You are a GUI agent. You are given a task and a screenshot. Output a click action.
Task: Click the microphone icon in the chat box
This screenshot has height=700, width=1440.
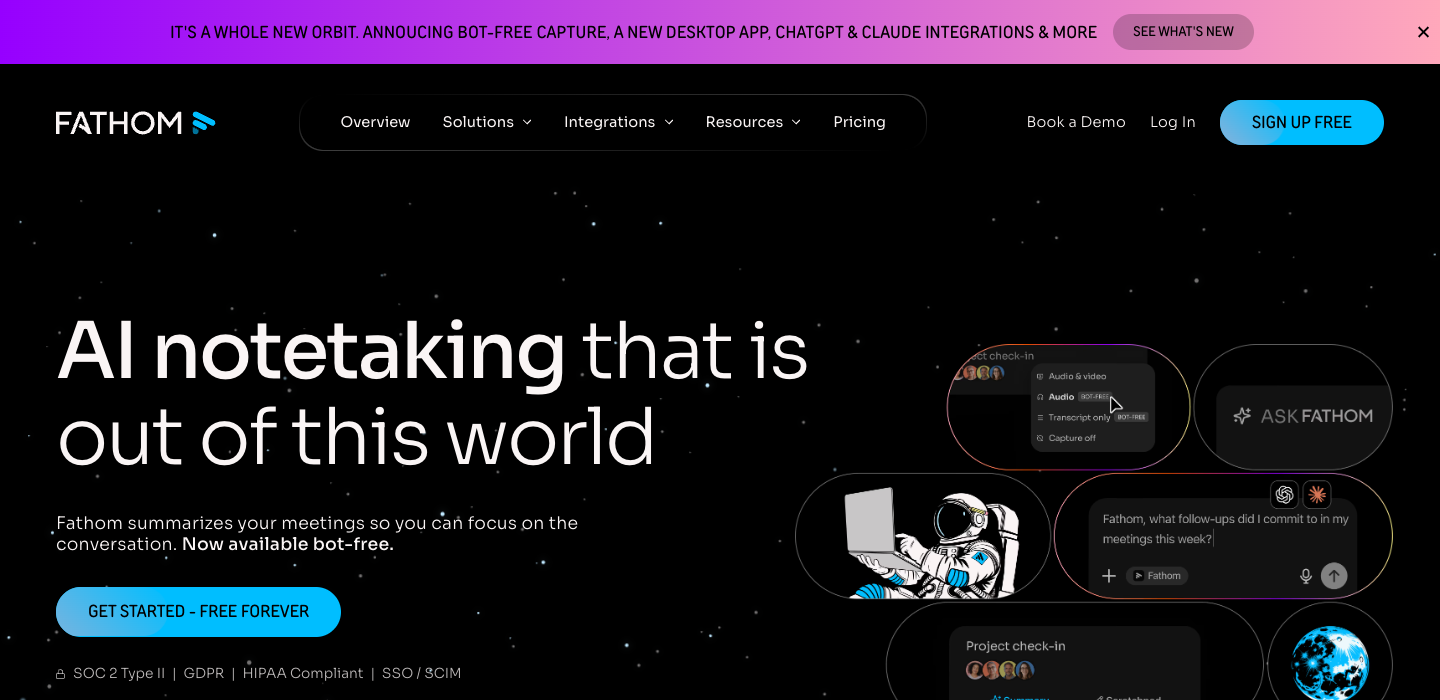tap(1305, 576)
